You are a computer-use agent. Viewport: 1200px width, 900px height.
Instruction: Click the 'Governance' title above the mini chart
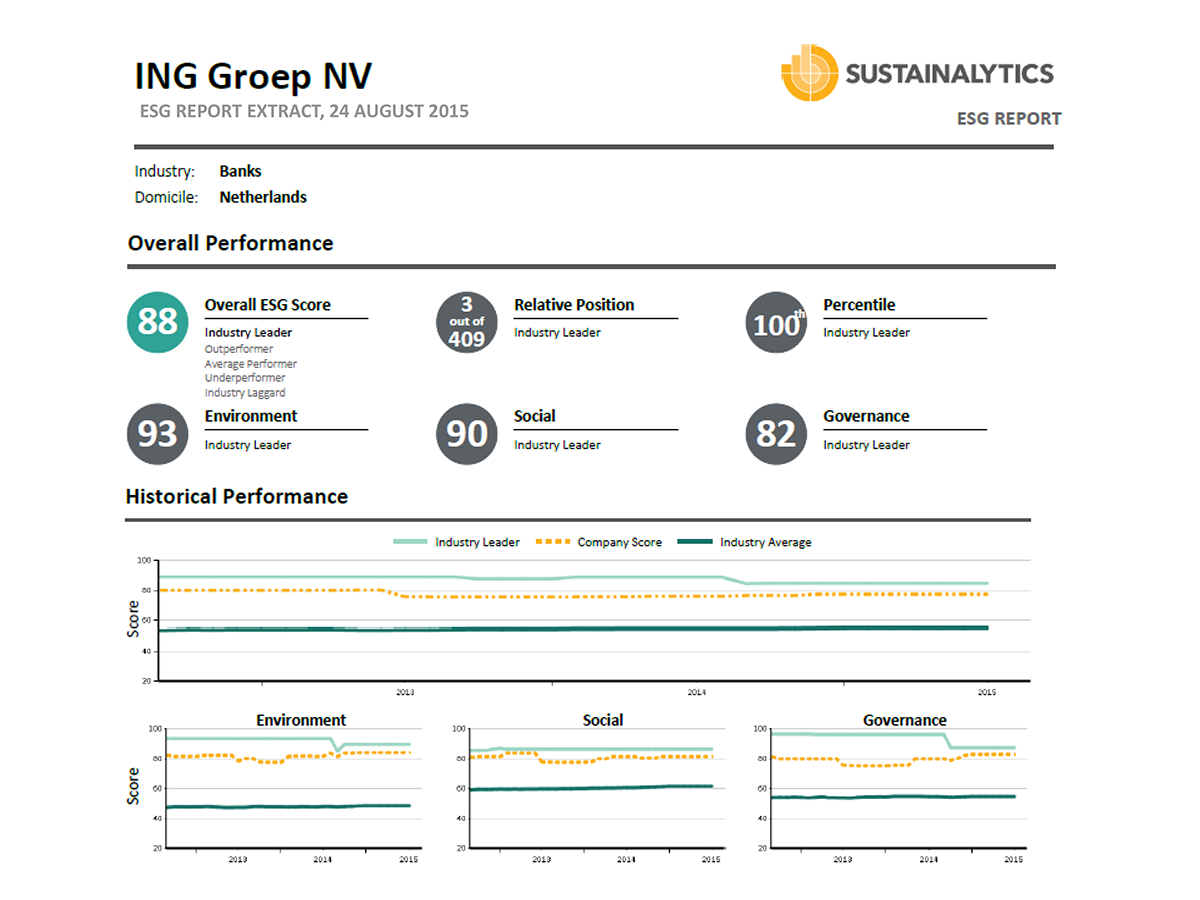point(905,720)
